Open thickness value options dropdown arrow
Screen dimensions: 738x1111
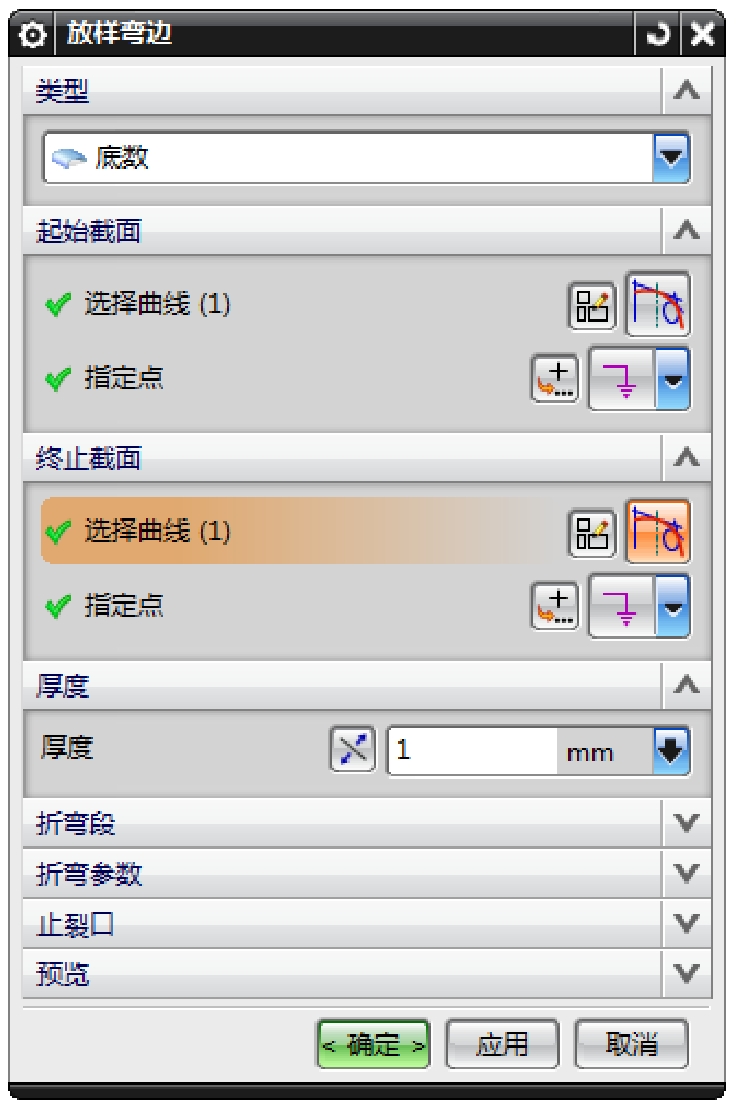pos(671,750)
